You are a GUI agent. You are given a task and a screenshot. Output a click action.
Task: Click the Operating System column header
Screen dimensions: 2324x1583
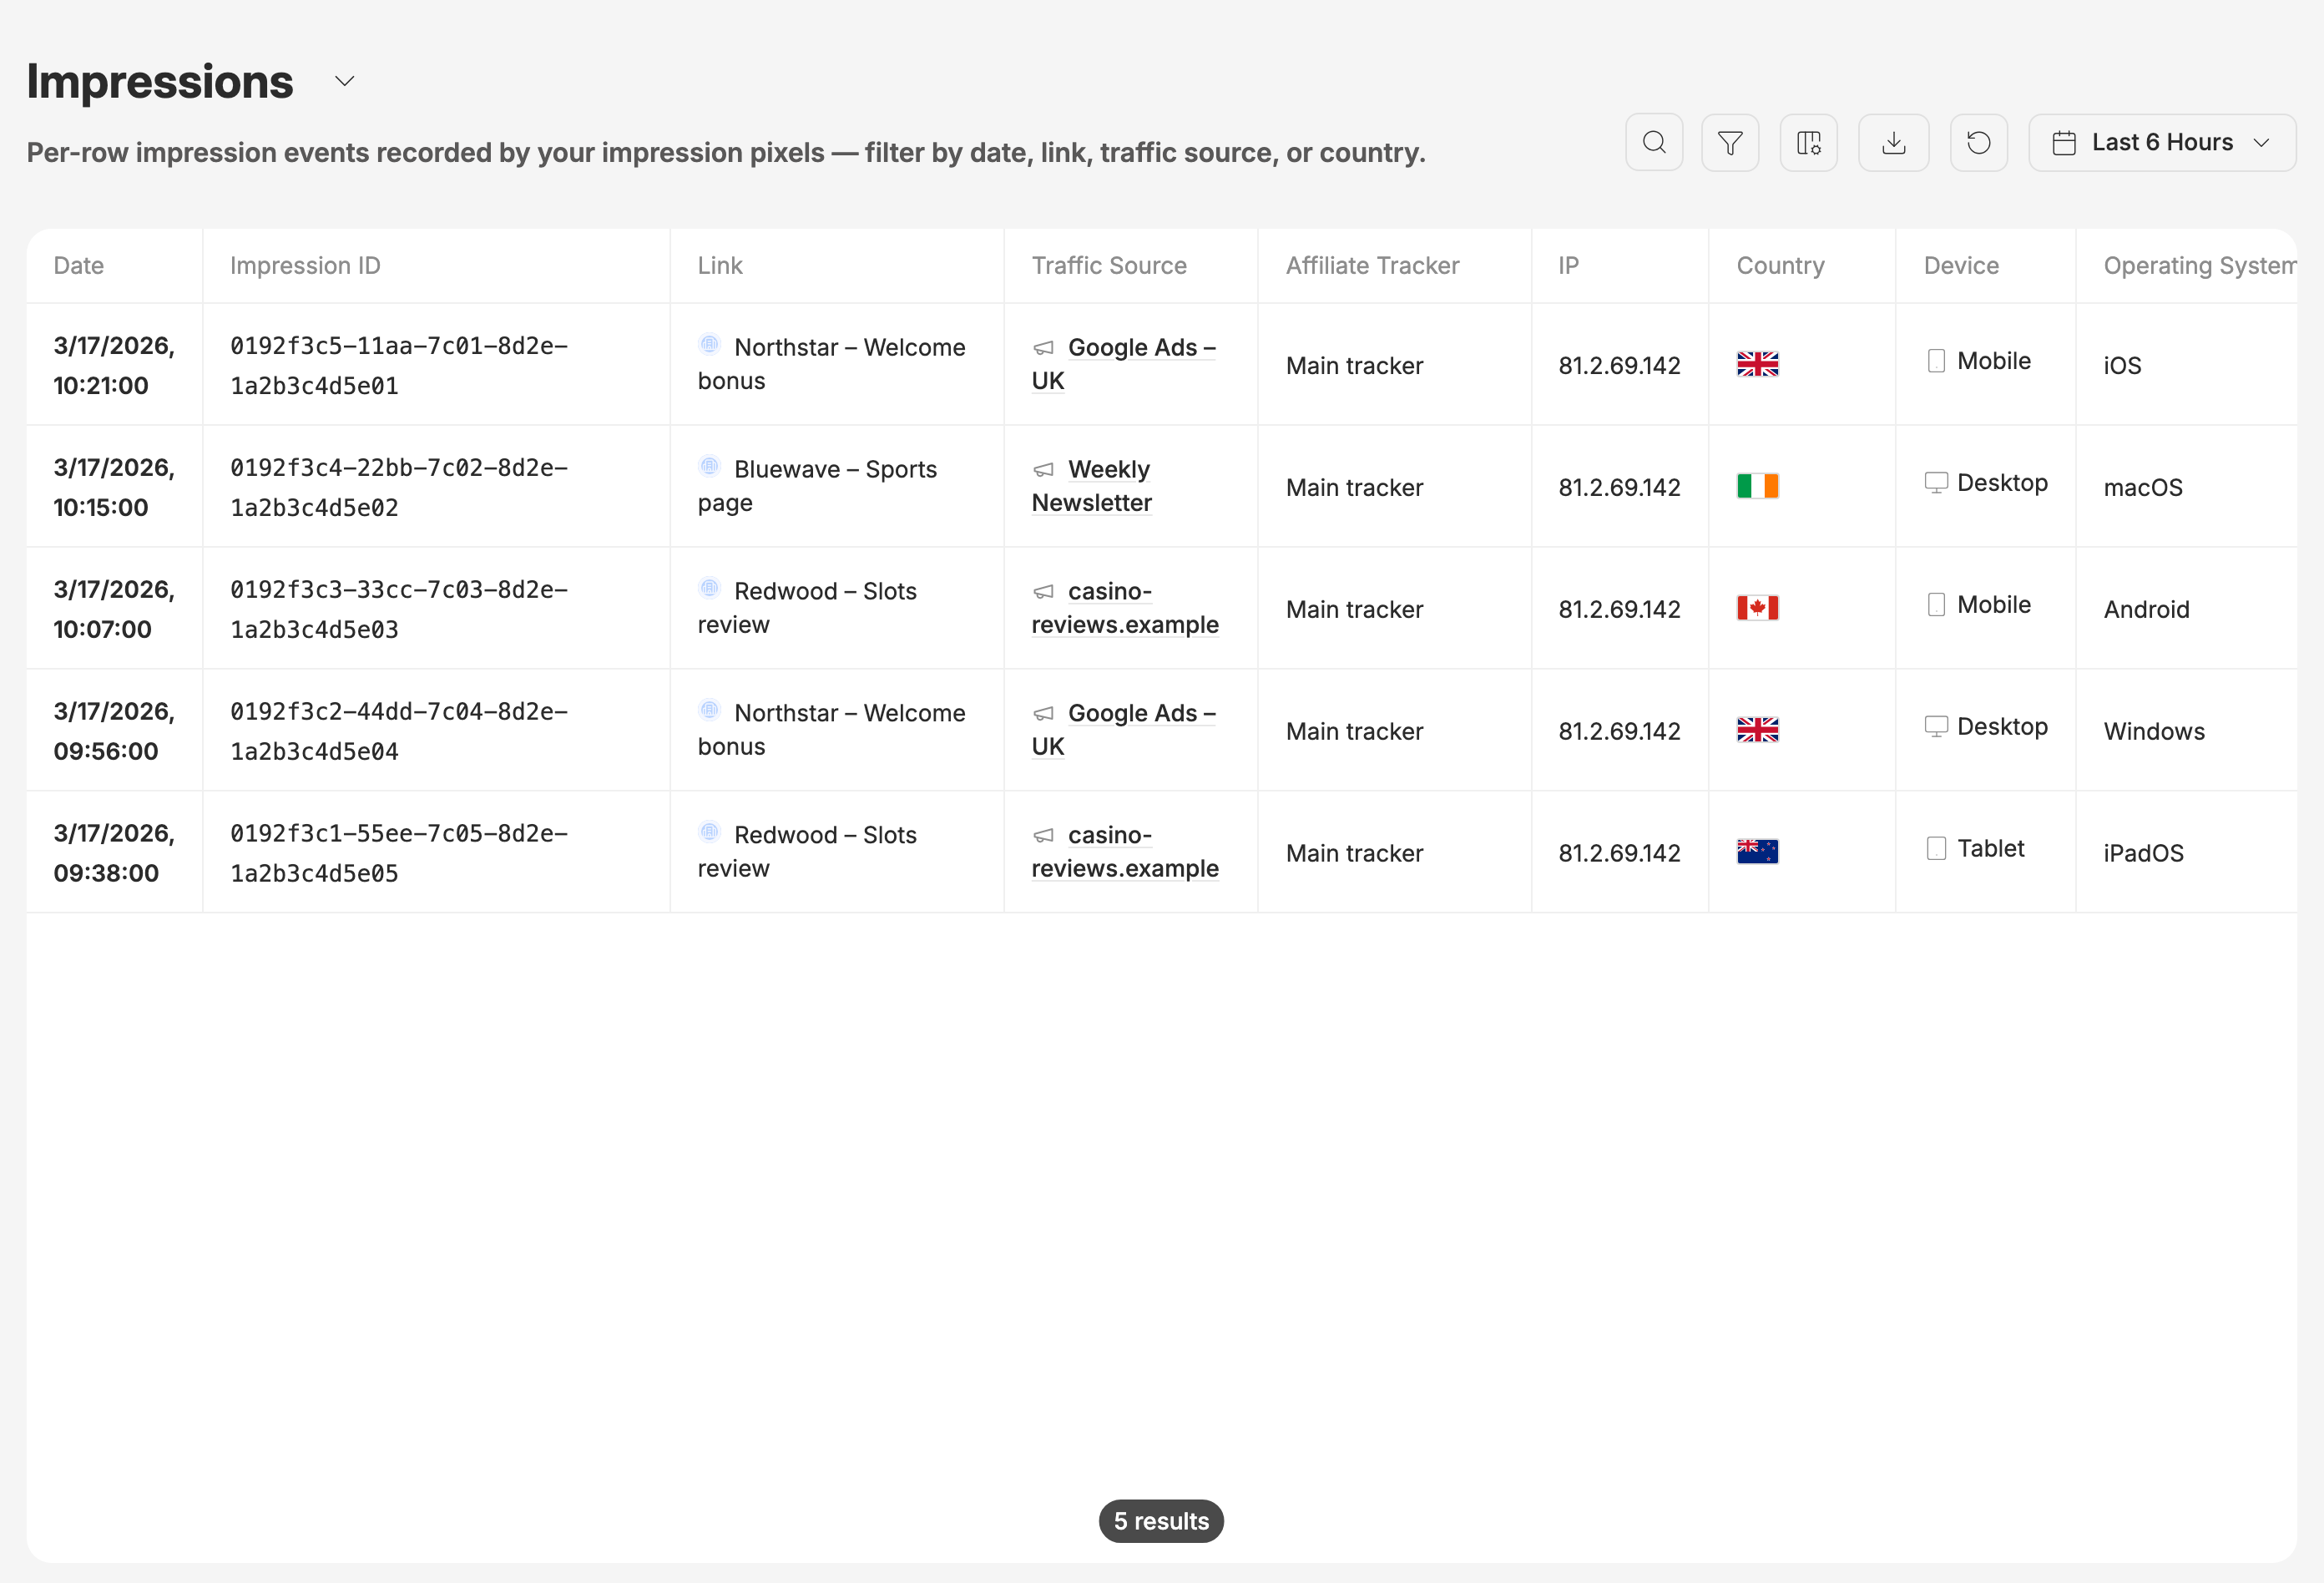pos(2199,266)
